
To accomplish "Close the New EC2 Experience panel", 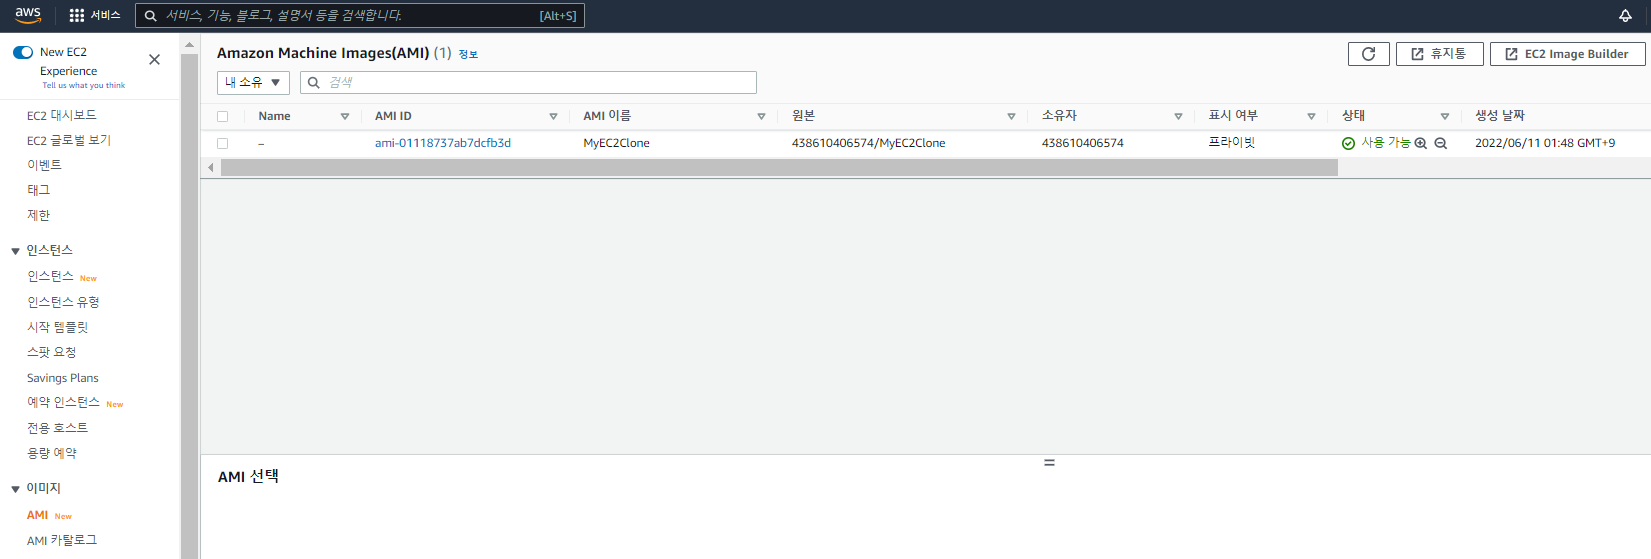I will click(154, 60).
